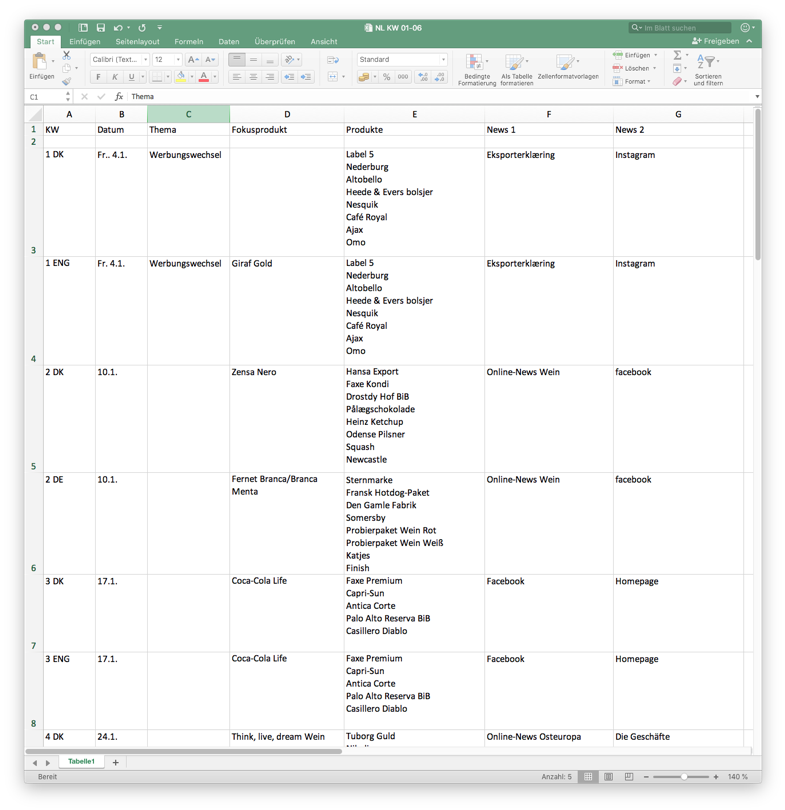Toggle bold (F) formatting
Screen dimensions: 785x810
click(x=98, y=77)
